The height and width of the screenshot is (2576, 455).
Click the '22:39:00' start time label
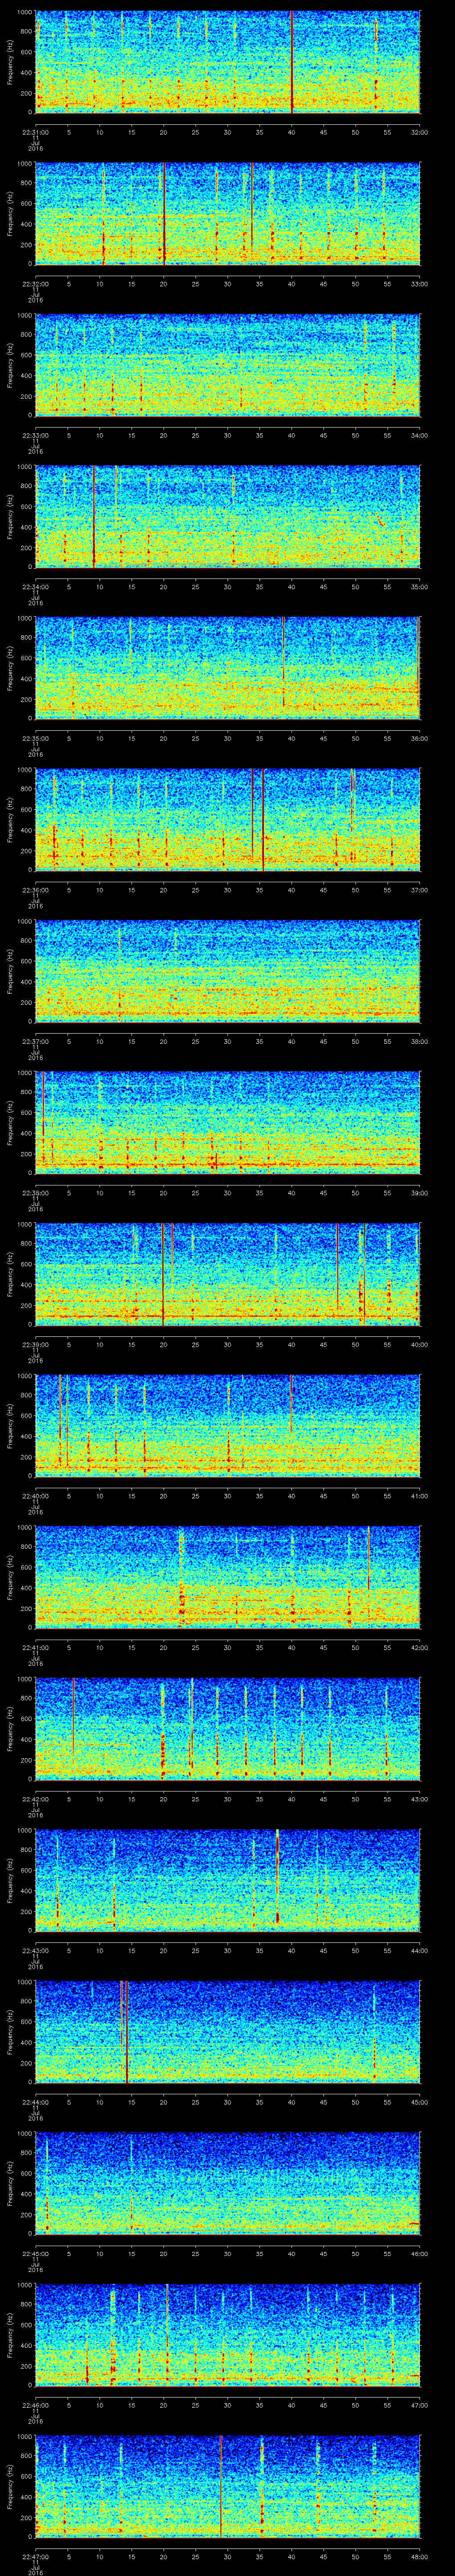(x=36, y=1344)
